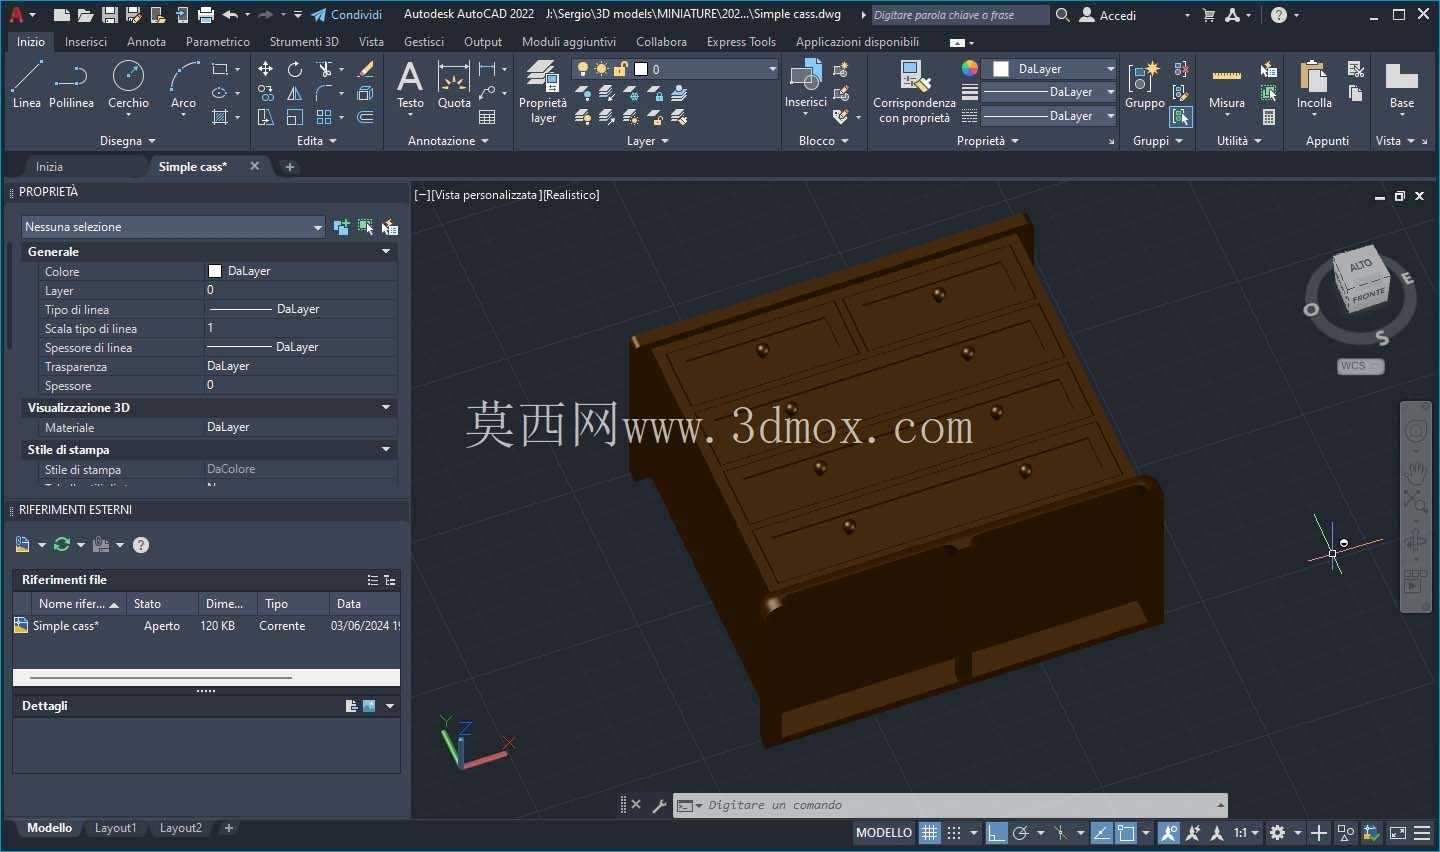Select the Quota dimension tool
This screenshot has height=852, width=1440.
(x=454, y=85)
